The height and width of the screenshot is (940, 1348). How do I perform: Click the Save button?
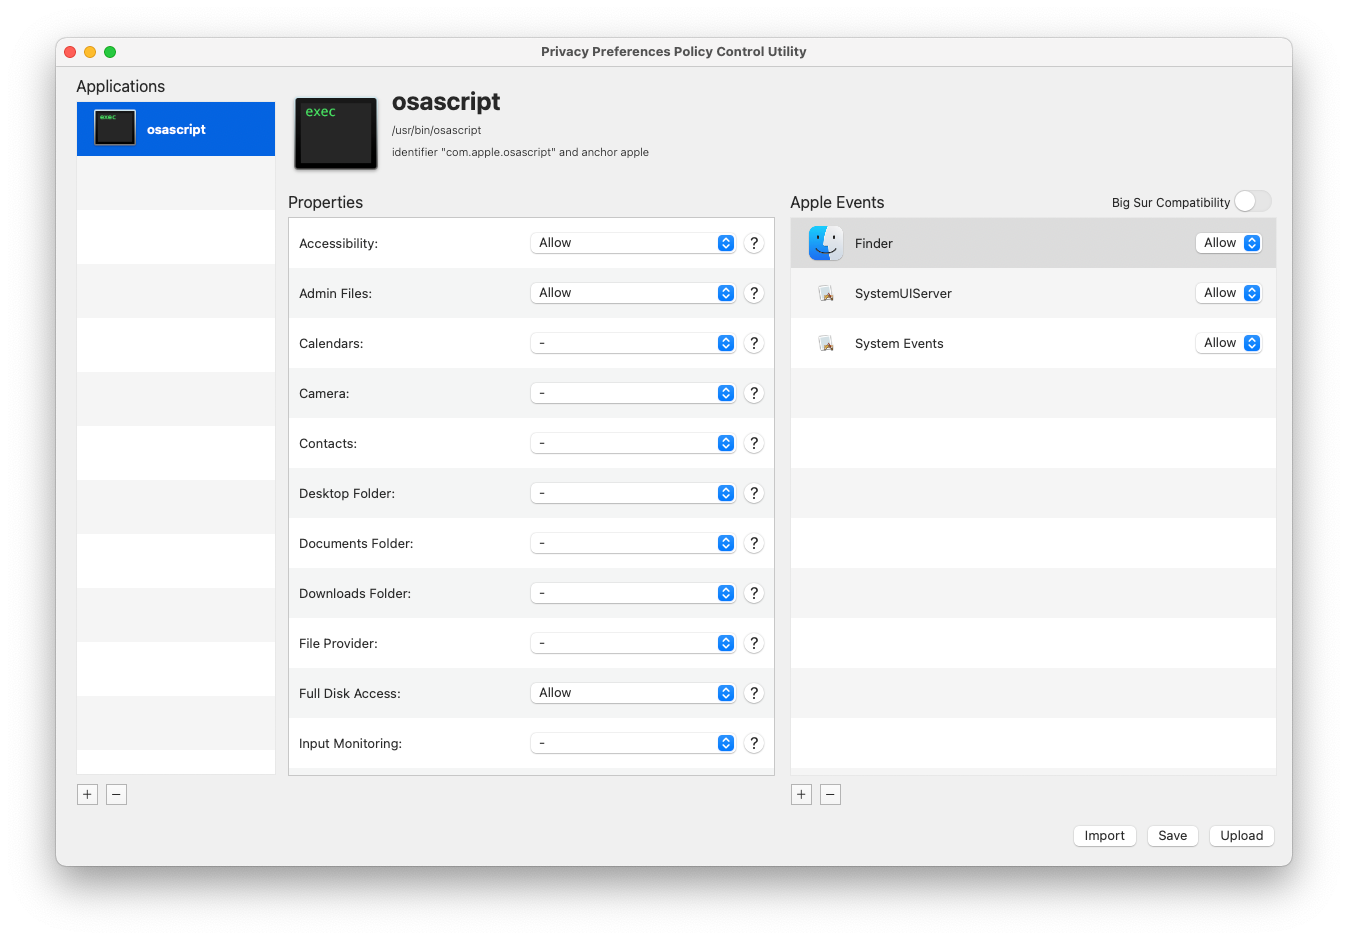pos(1172,835)
